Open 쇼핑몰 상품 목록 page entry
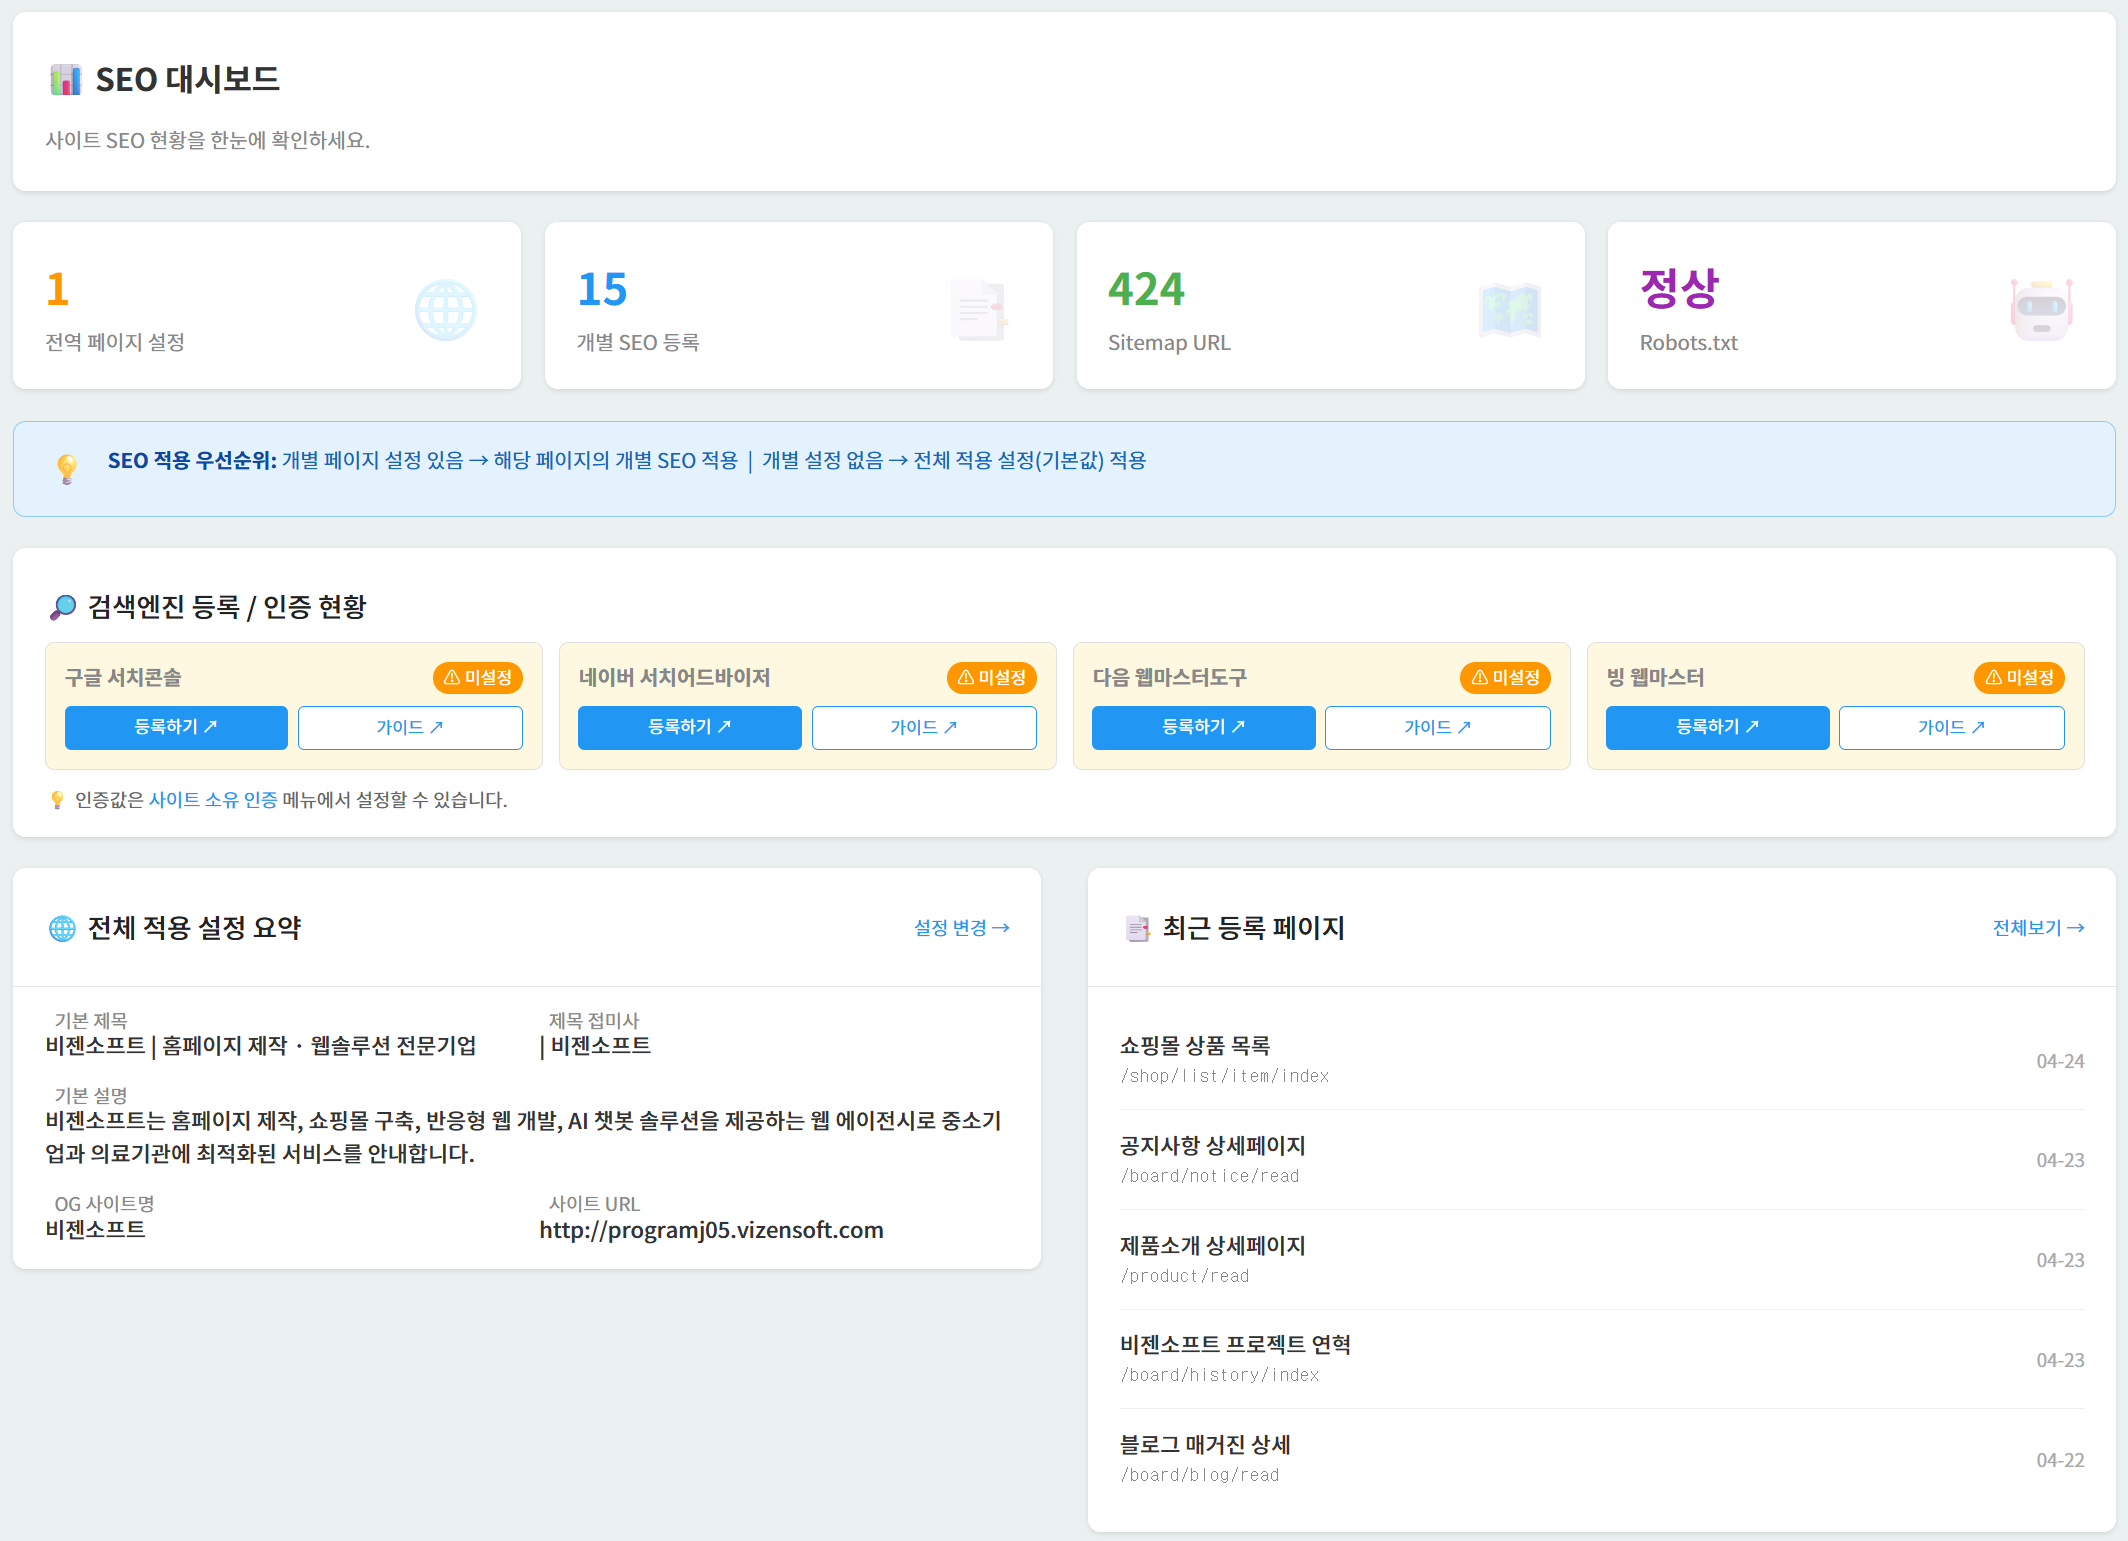 tap(1195, 1046)
